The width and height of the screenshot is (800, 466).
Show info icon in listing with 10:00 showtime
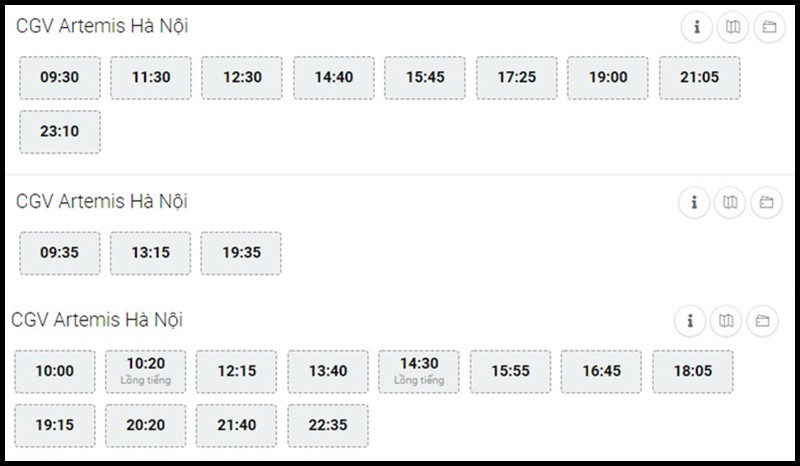click(690, 321)
